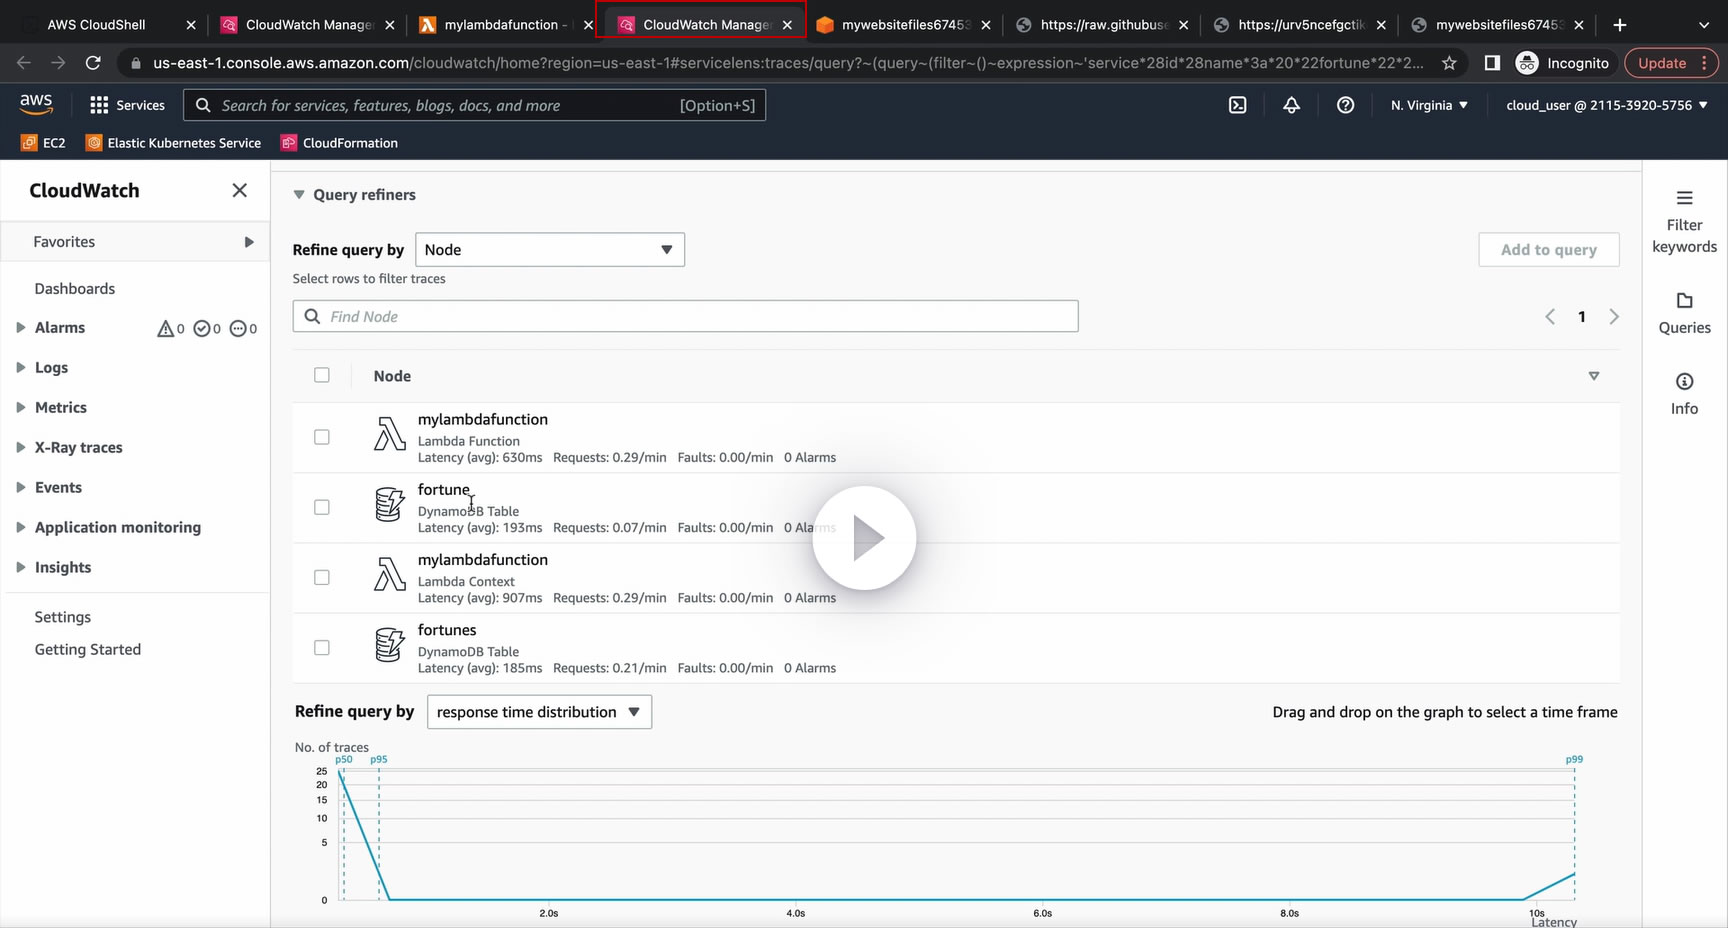Expand the Favorites submenu
This screenshot has height=928, width=1728.
[249, 242]
